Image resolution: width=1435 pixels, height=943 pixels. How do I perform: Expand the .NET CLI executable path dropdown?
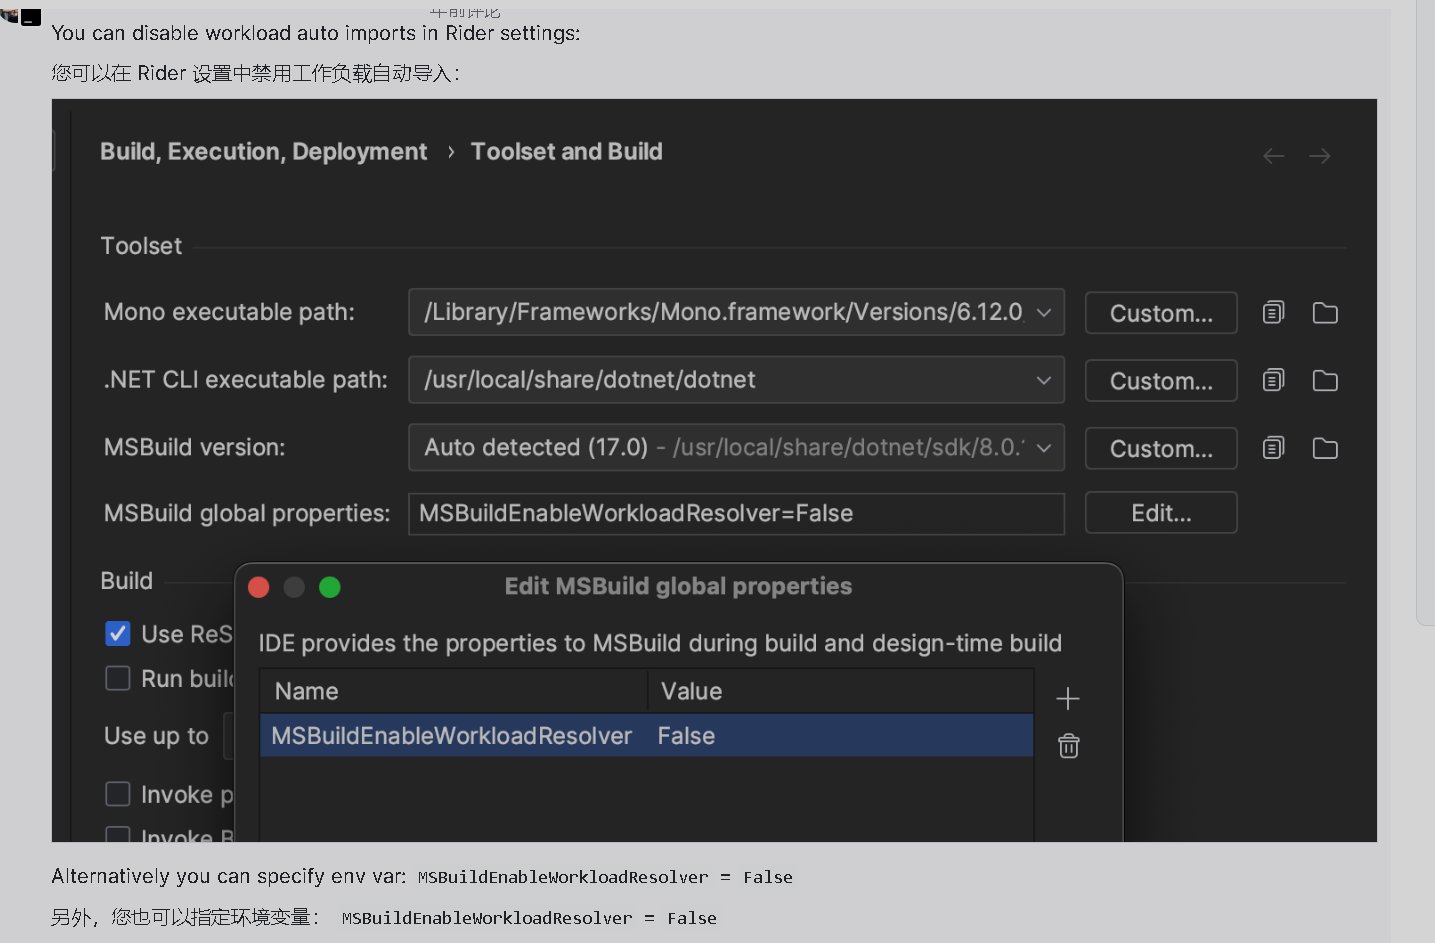(1044, 380)
